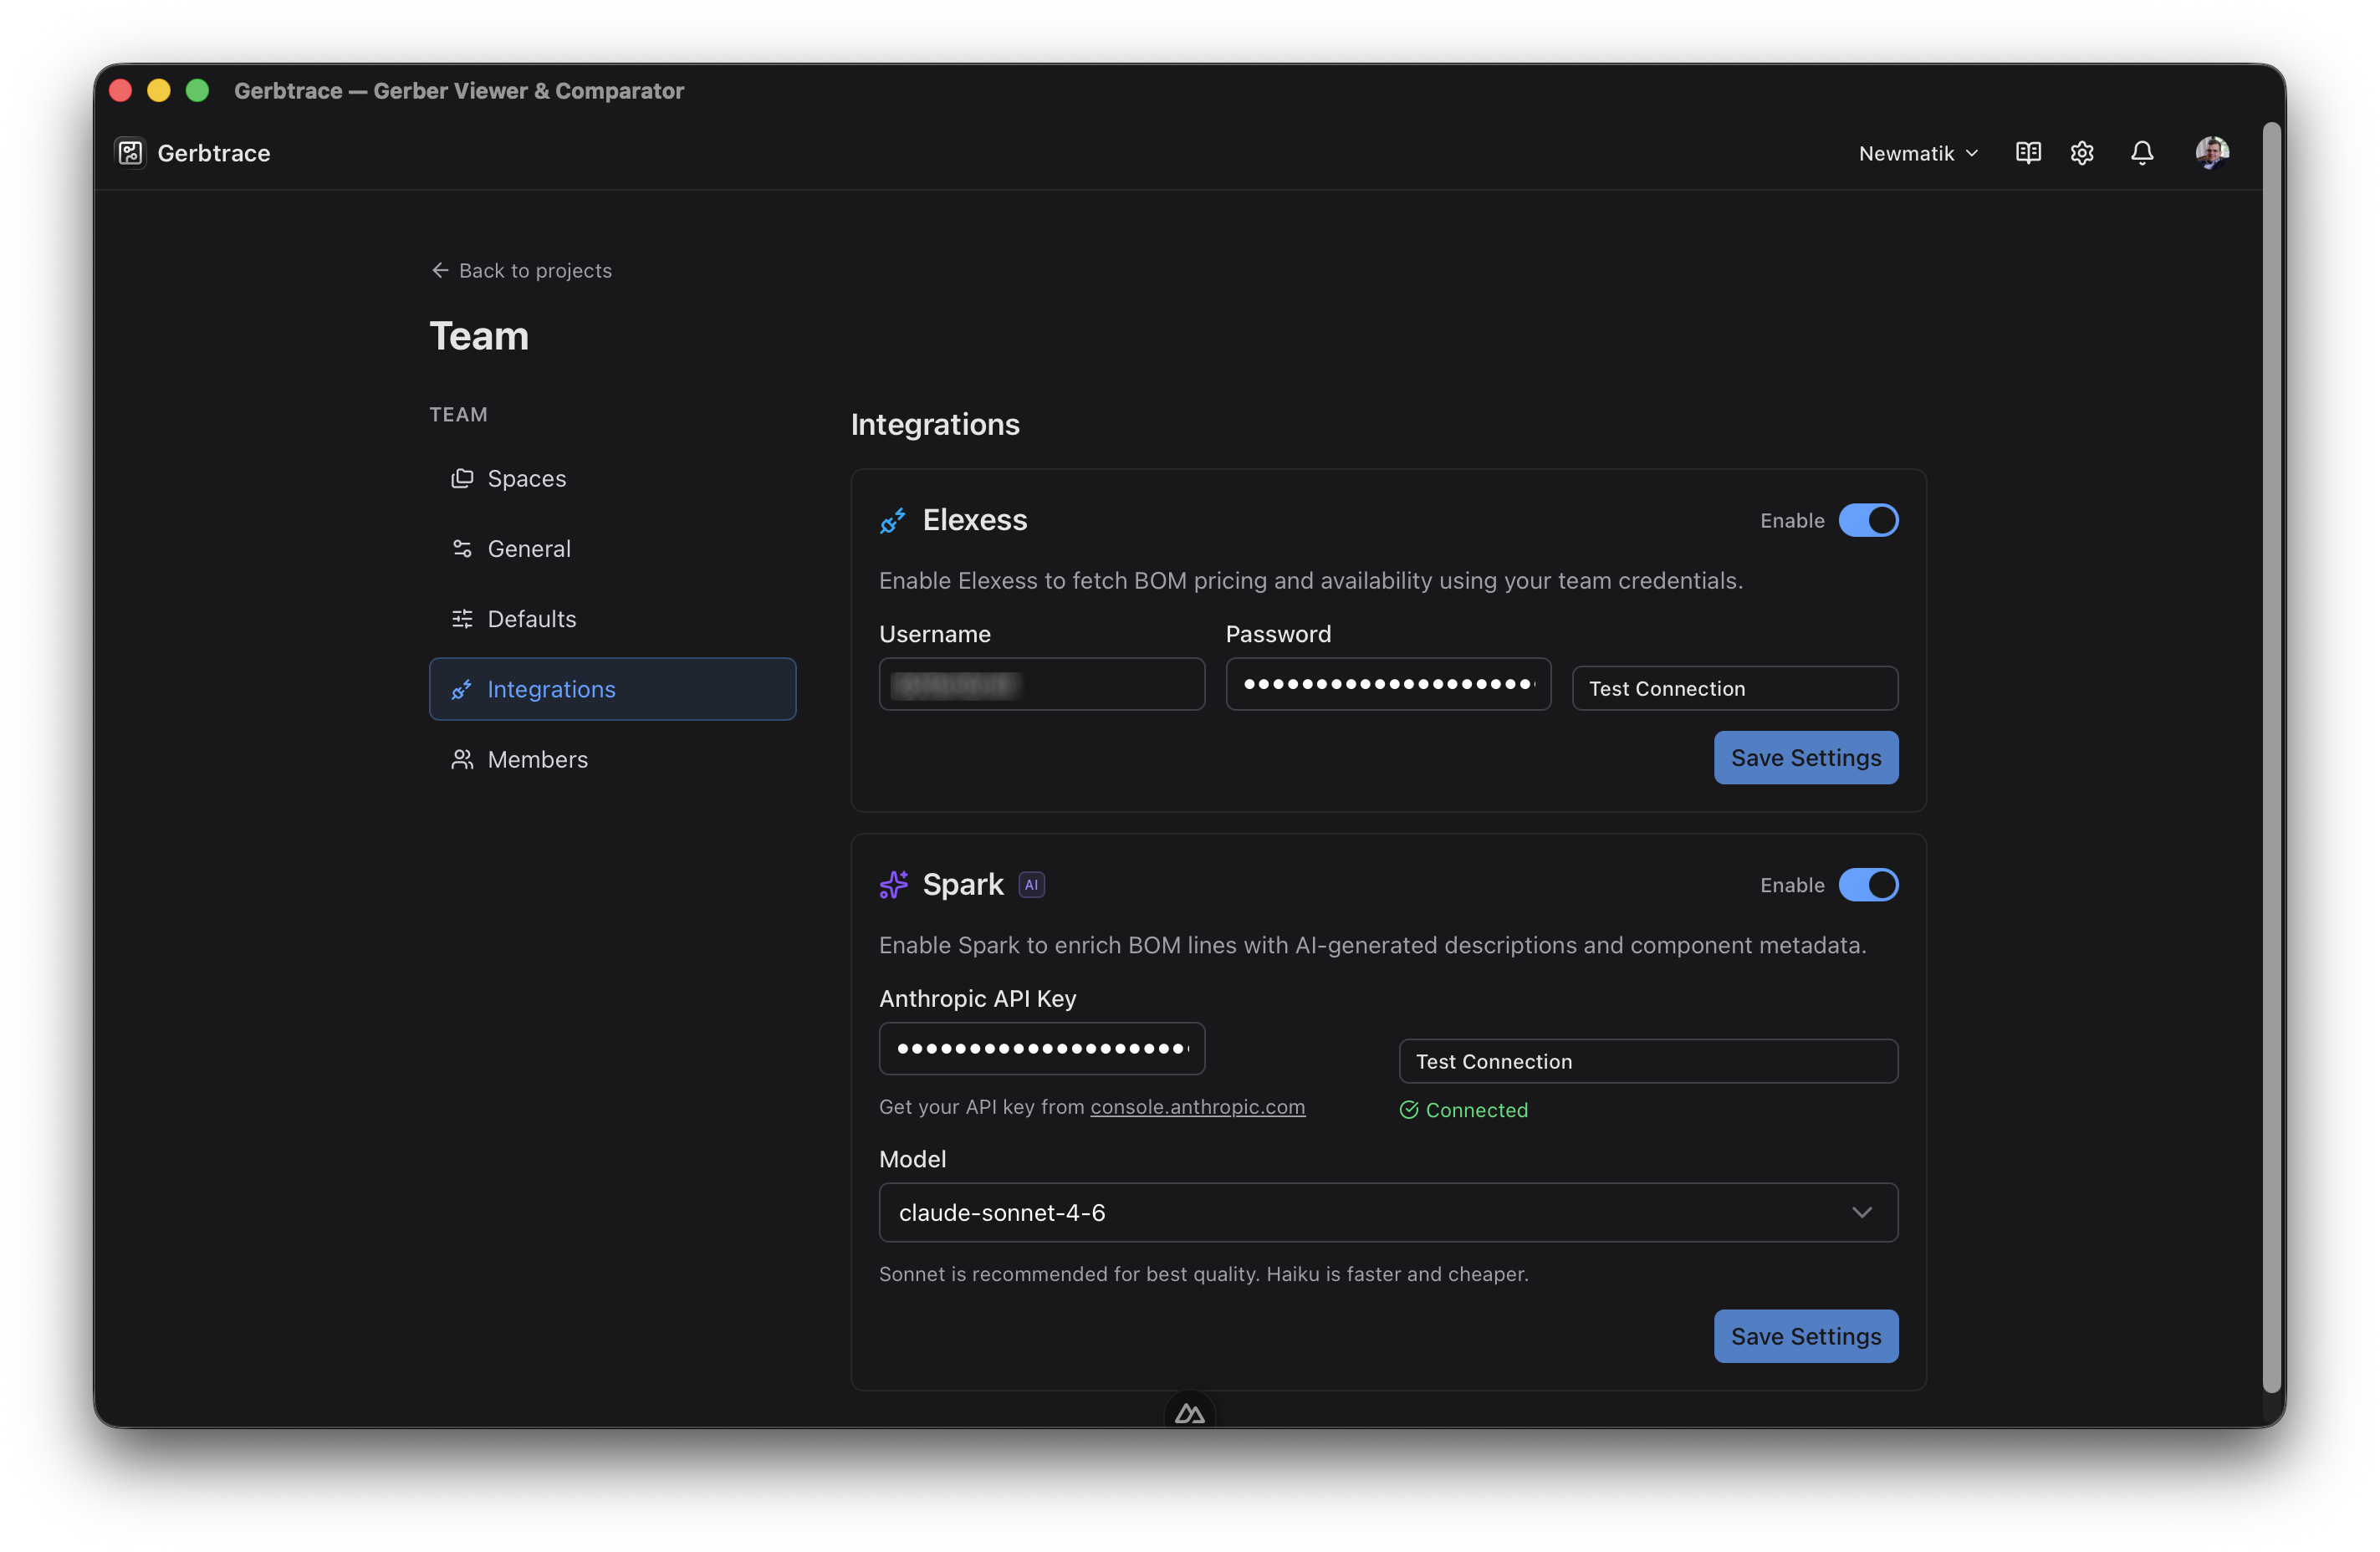
Task: Click the Elexess Username field
Action: [x=1042, y=684]
